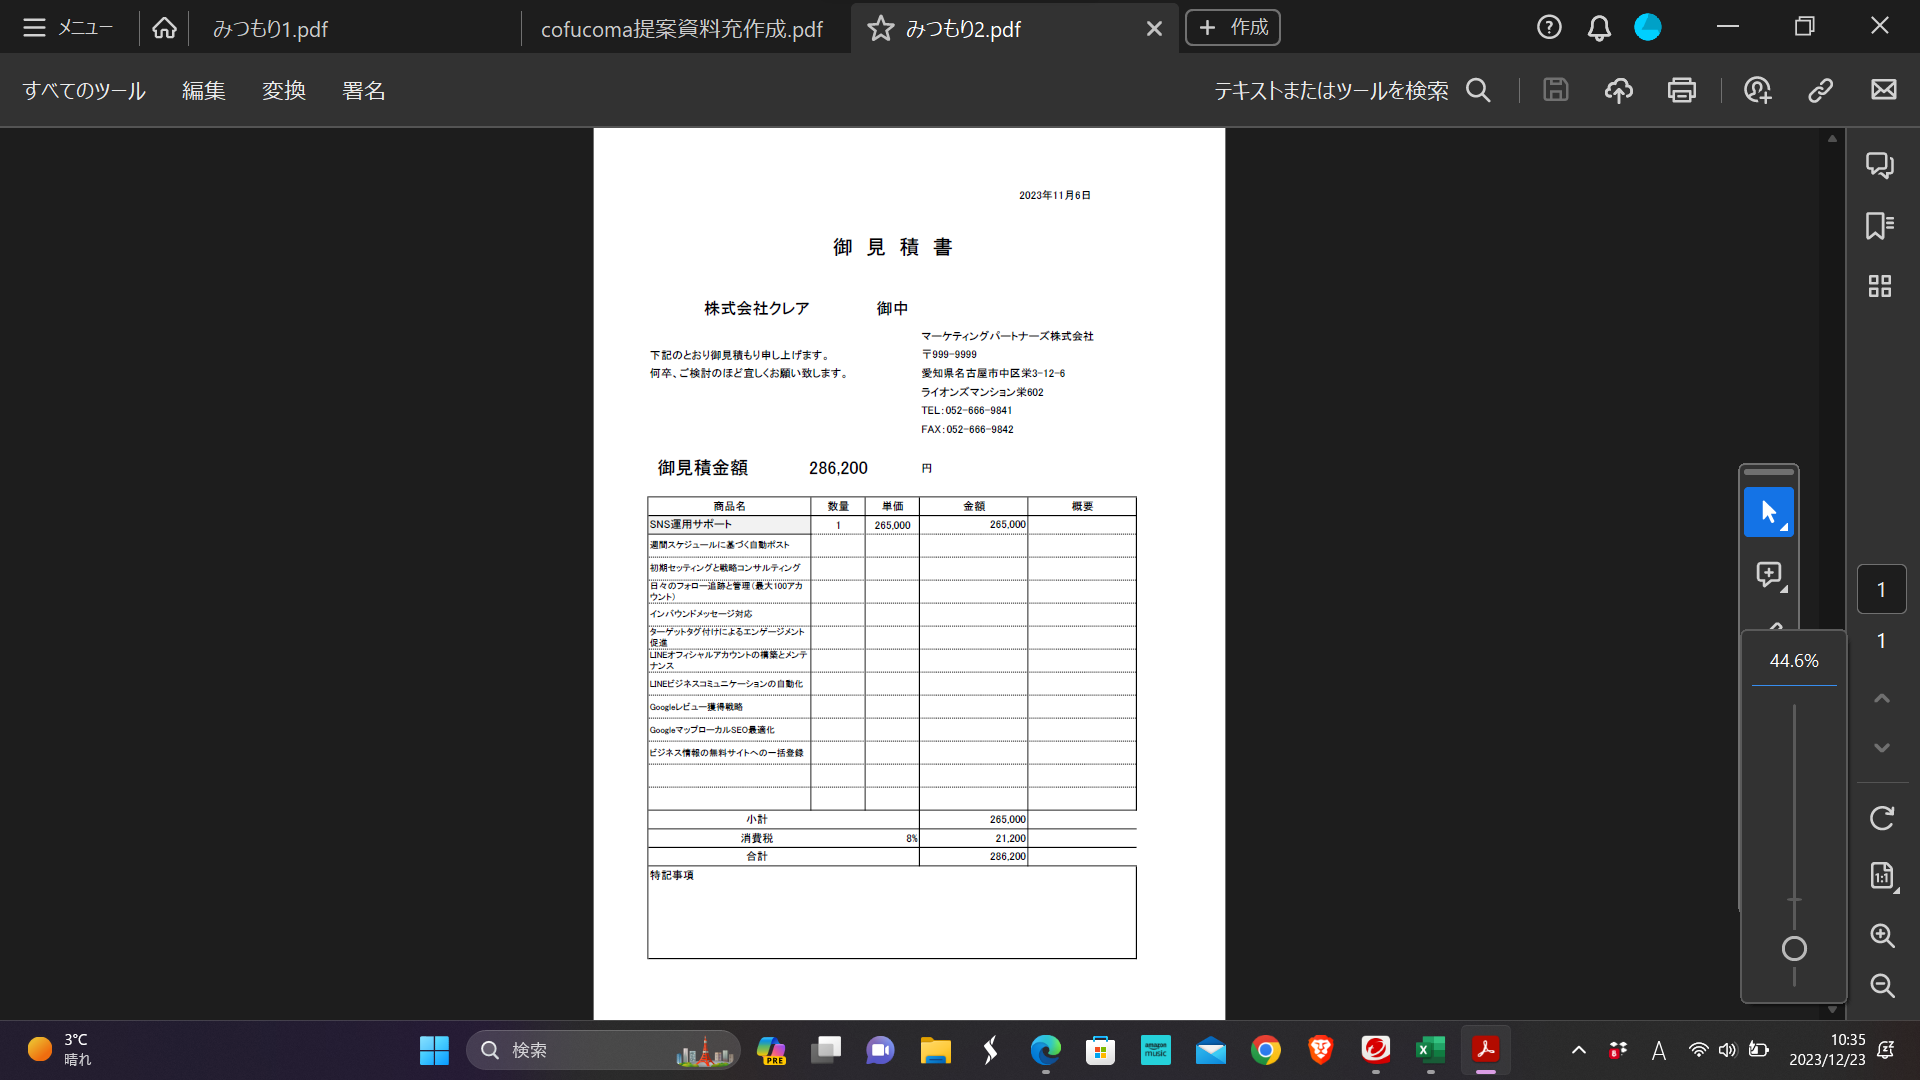The width and height of the screenshot is (1920, 1080).
Task: Show page thumbnails grid icon
Action: (x=1880, y=287)
